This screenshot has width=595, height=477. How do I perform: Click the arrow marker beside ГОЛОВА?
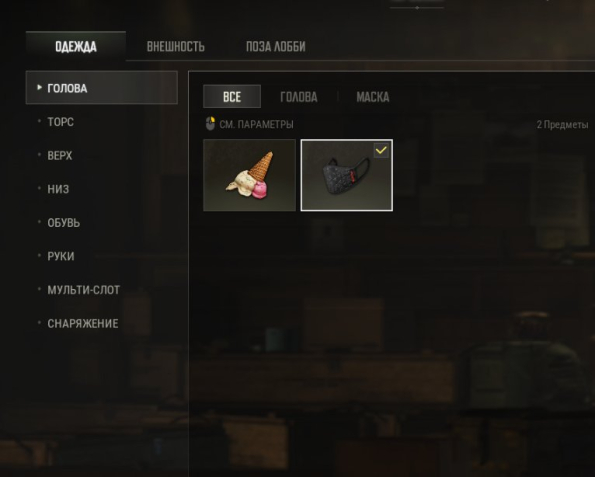pos(39,88)
